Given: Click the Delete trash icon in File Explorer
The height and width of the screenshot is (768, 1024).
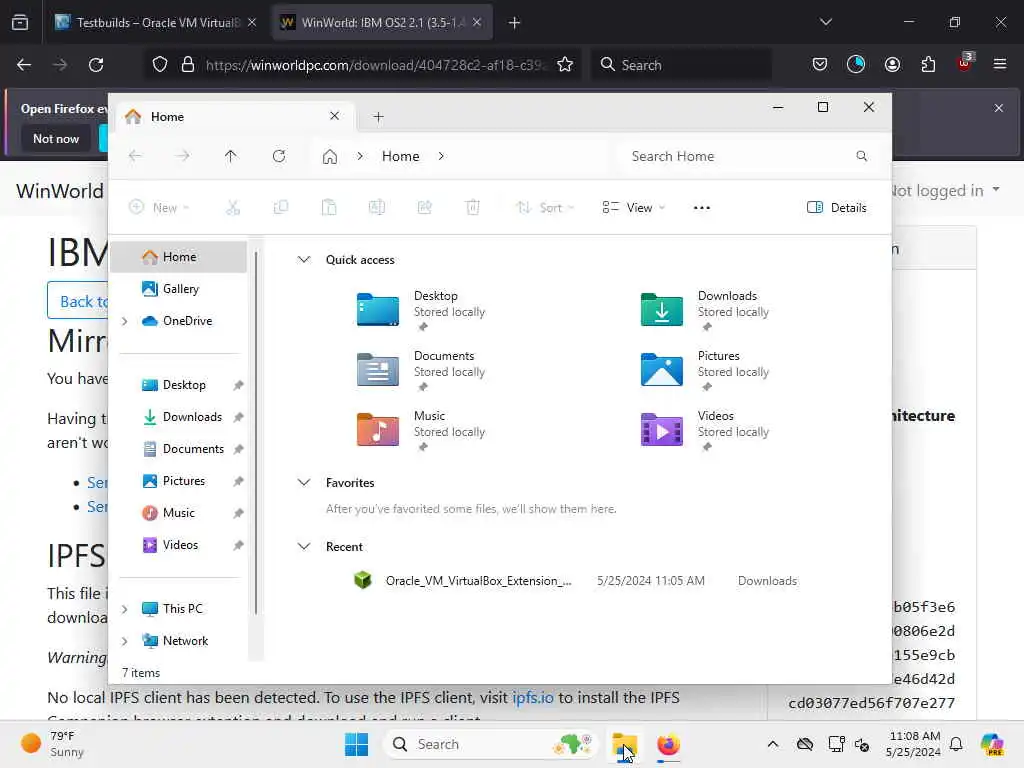Looking at the screenshot, I should [x=473, y=208].
